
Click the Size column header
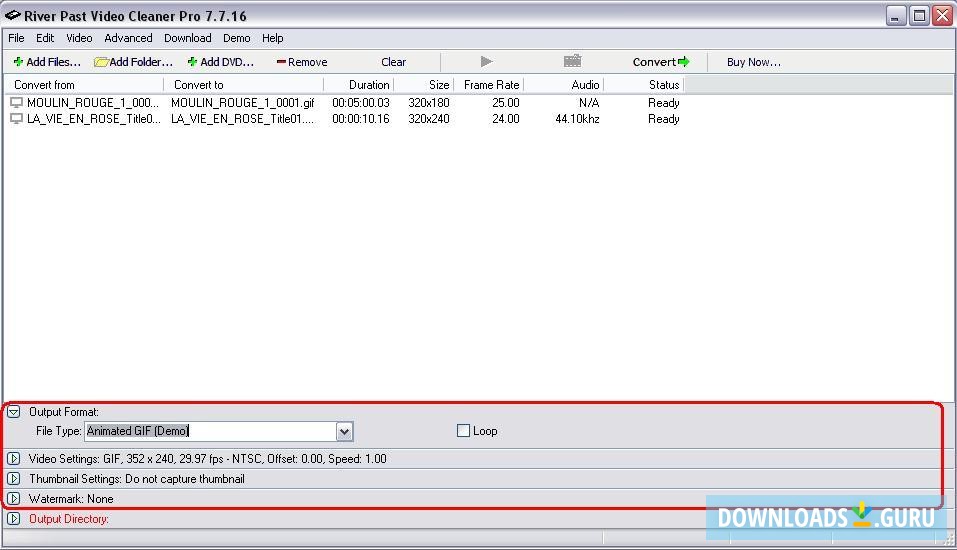pyautogui.click(x=424, y=85)
